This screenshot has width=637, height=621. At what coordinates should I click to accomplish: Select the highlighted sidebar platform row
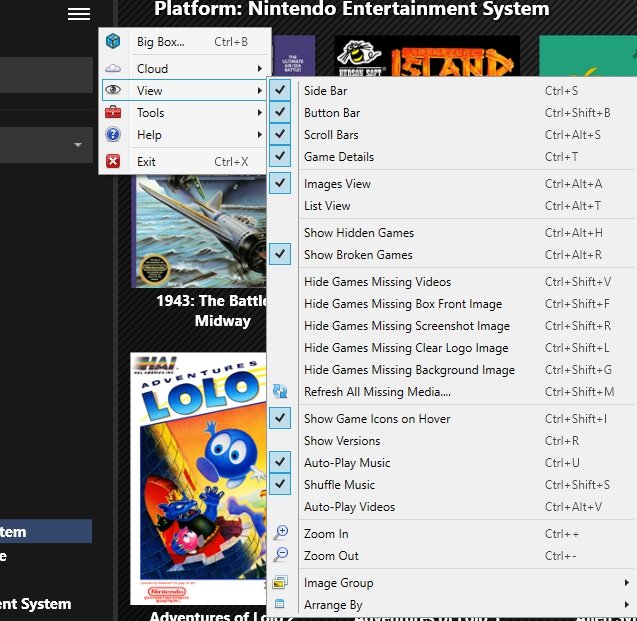coord(46,531)
